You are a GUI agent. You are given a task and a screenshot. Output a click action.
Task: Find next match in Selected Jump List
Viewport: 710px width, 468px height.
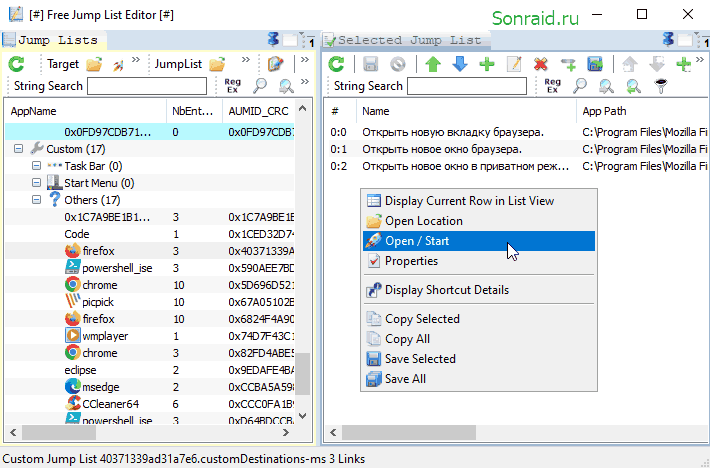click(x=606, y=86)
